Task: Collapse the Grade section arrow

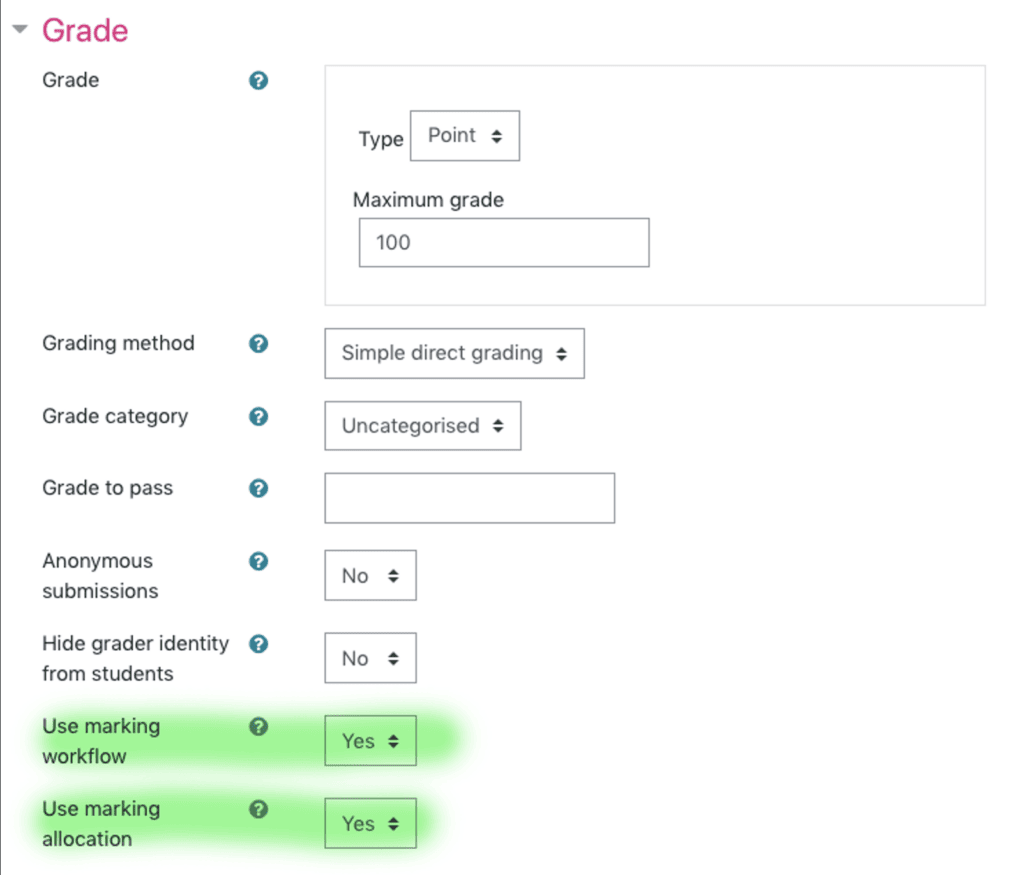Action: coord(19,31)
